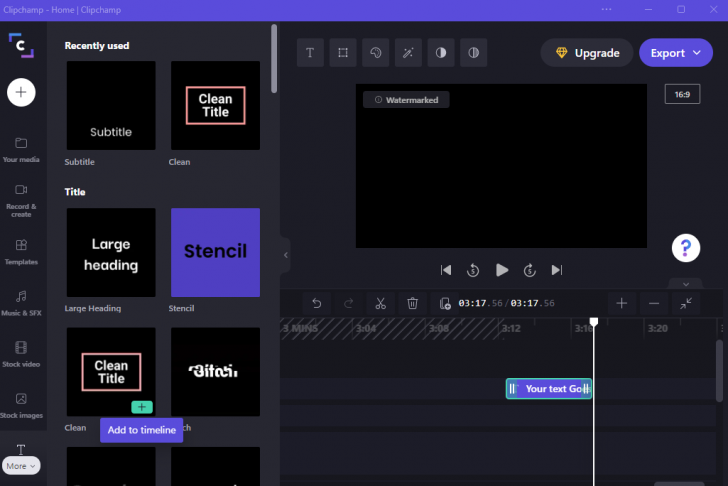This screenshot has width=728, height=486.
Task: Fit the timeline to screen
Action: click(x=686, y=304)
